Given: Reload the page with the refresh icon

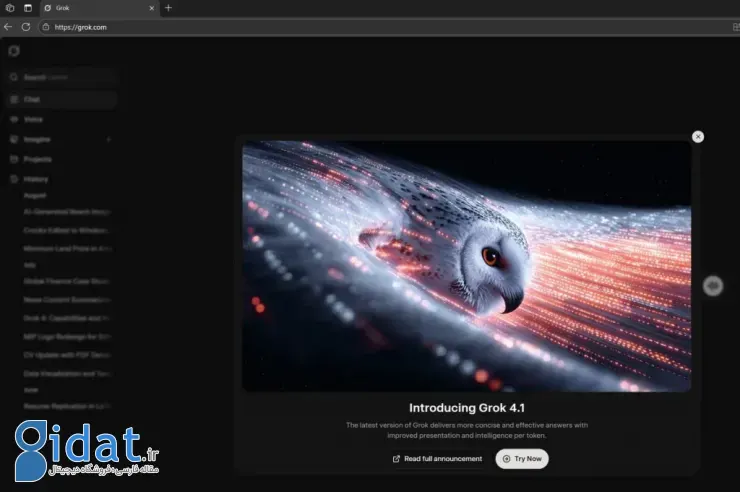Looking at the screenshot, I should (x=26, y=27).
